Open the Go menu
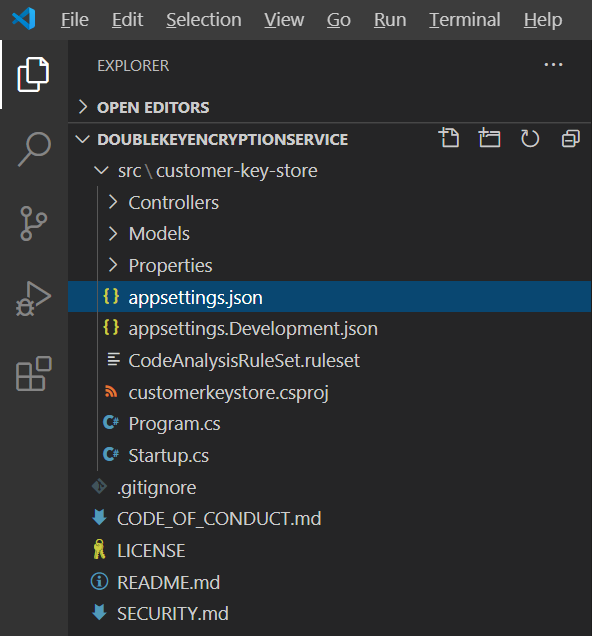Viewport: 592px width, 636px height. [339, 19]
